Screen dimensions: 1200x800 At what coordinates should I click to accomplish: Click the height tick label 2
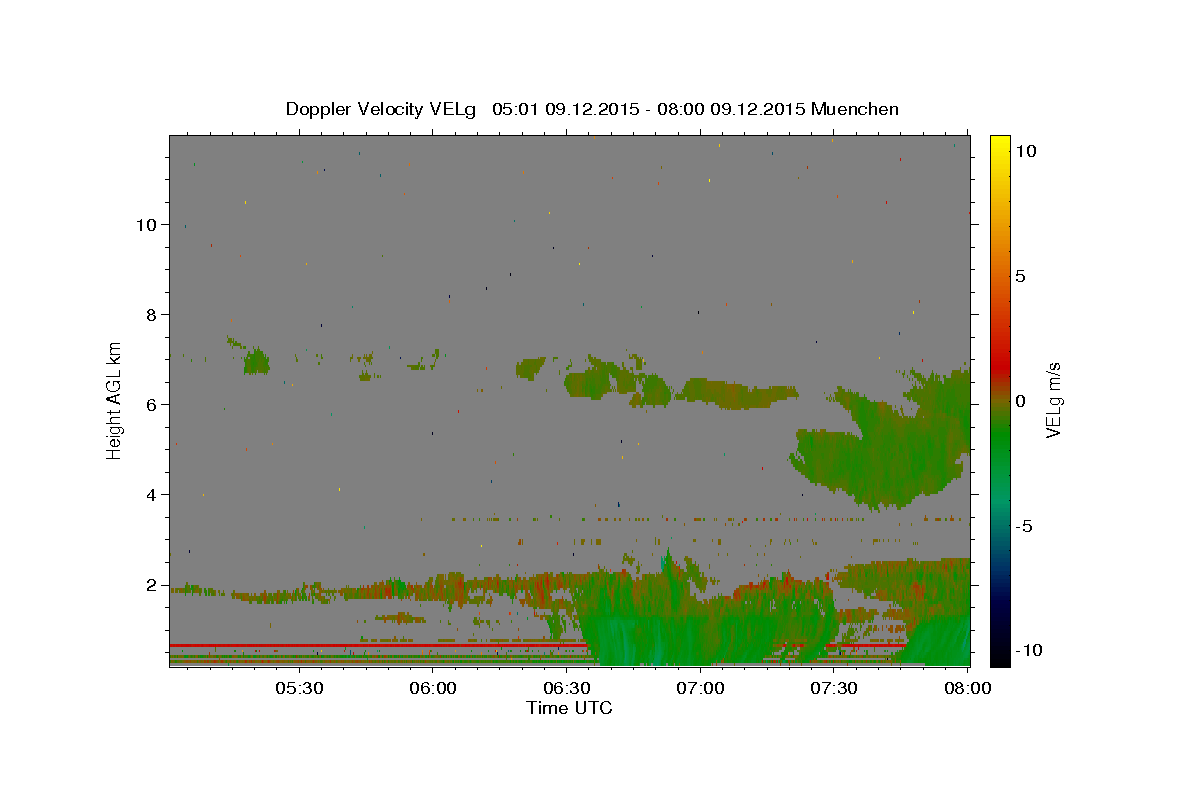[152, 585]
